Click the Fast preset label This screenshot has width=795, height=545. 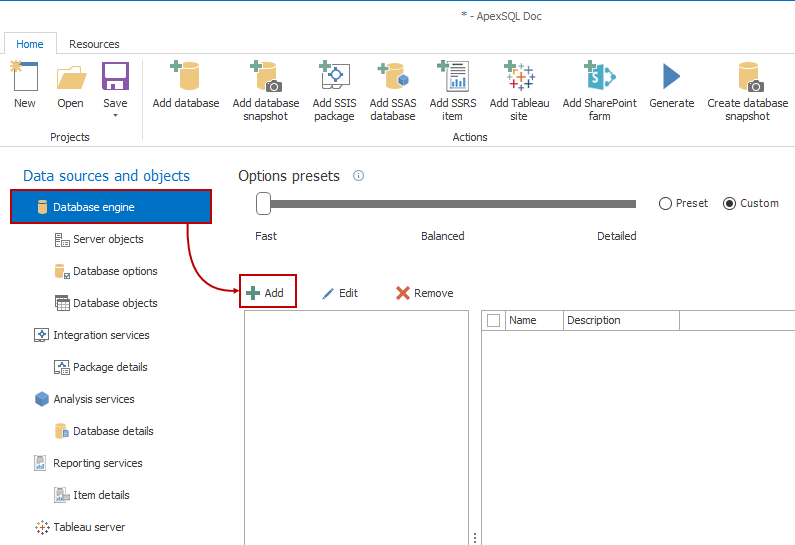tap(266, 236)
